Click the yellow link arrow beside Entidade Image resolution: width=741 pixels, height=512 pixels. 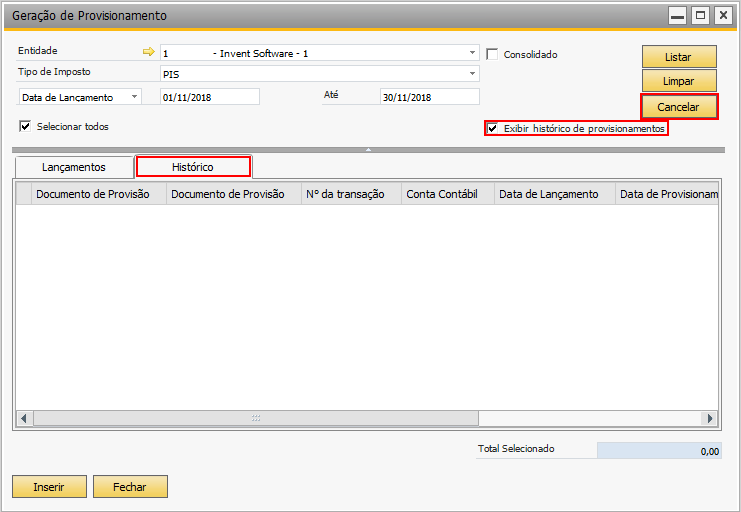[x=148, y=52]
